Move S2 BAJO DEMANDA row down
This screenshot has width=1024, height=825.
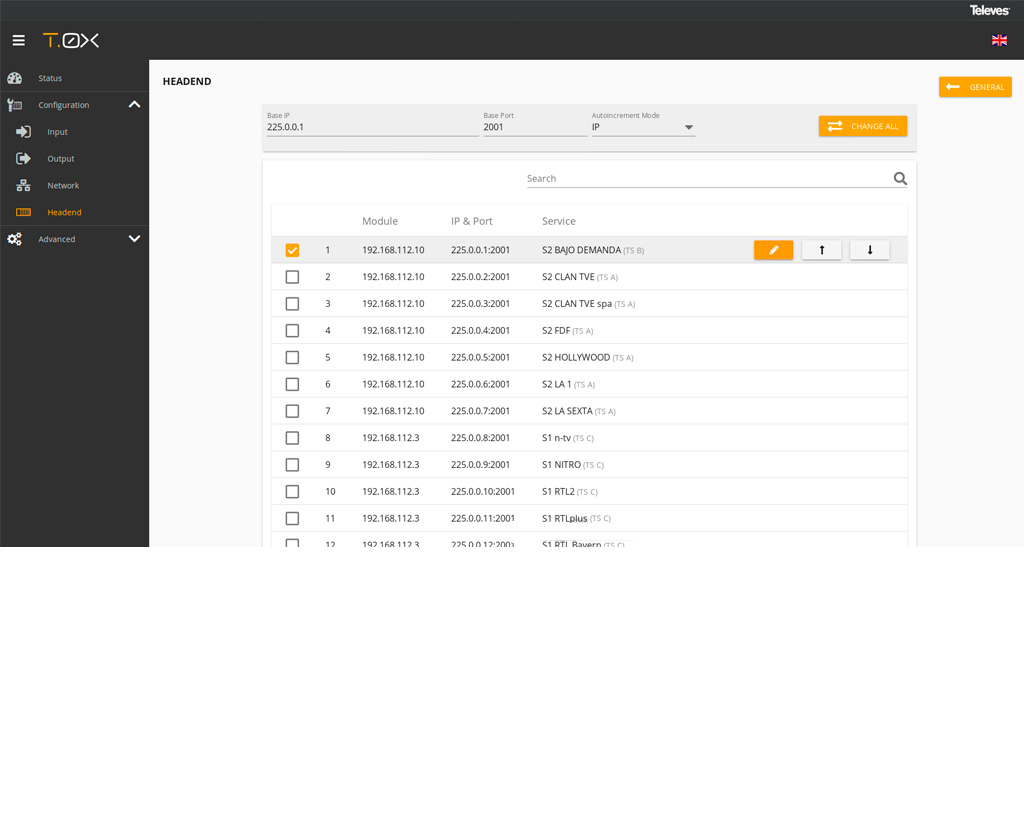tap(870, 250)
